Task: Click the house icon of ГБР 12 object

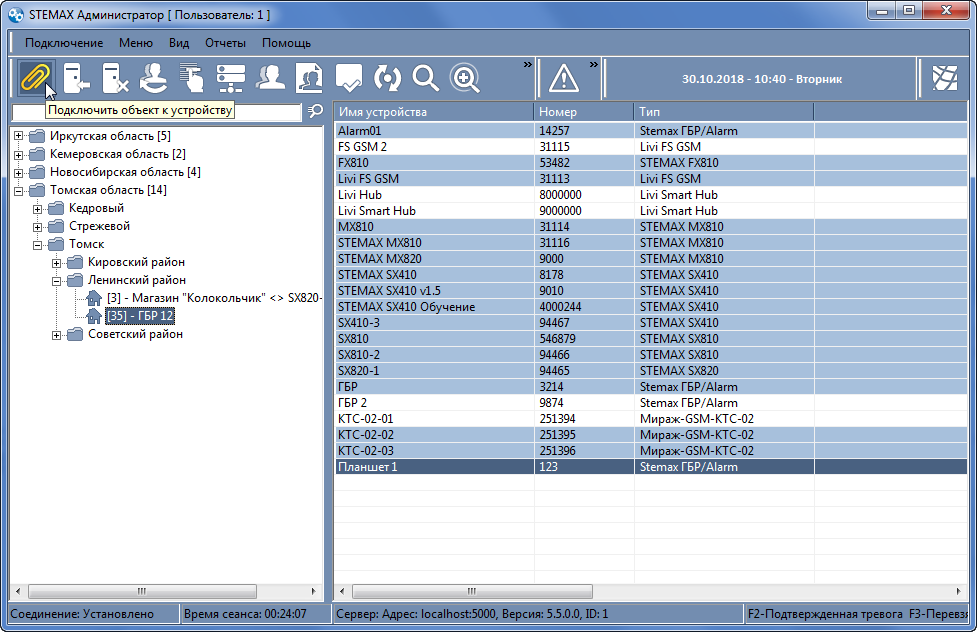Action: [x=94, y=316]
